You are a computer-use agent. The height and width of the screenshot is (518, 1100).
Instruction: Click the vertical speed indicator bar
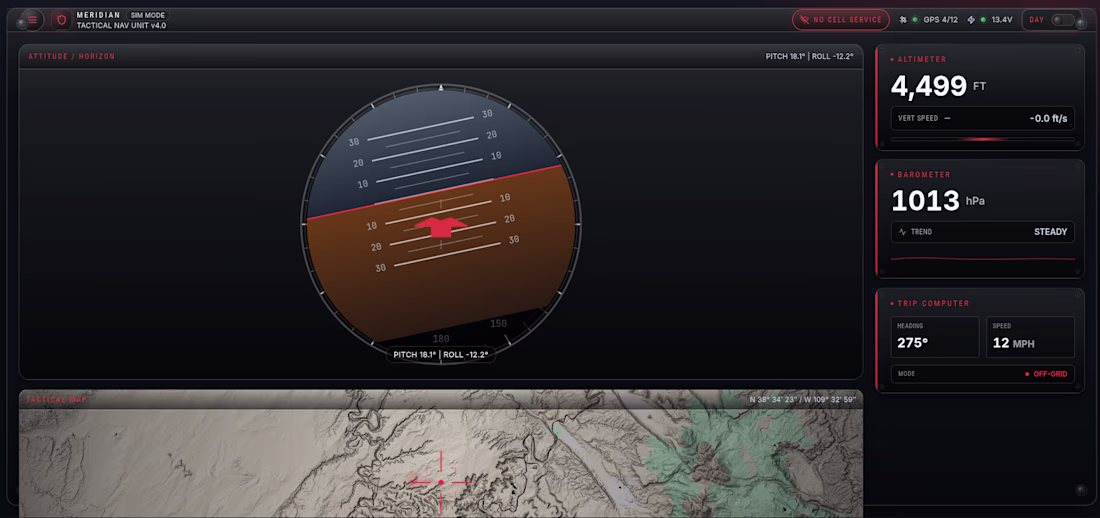[982, 139]
